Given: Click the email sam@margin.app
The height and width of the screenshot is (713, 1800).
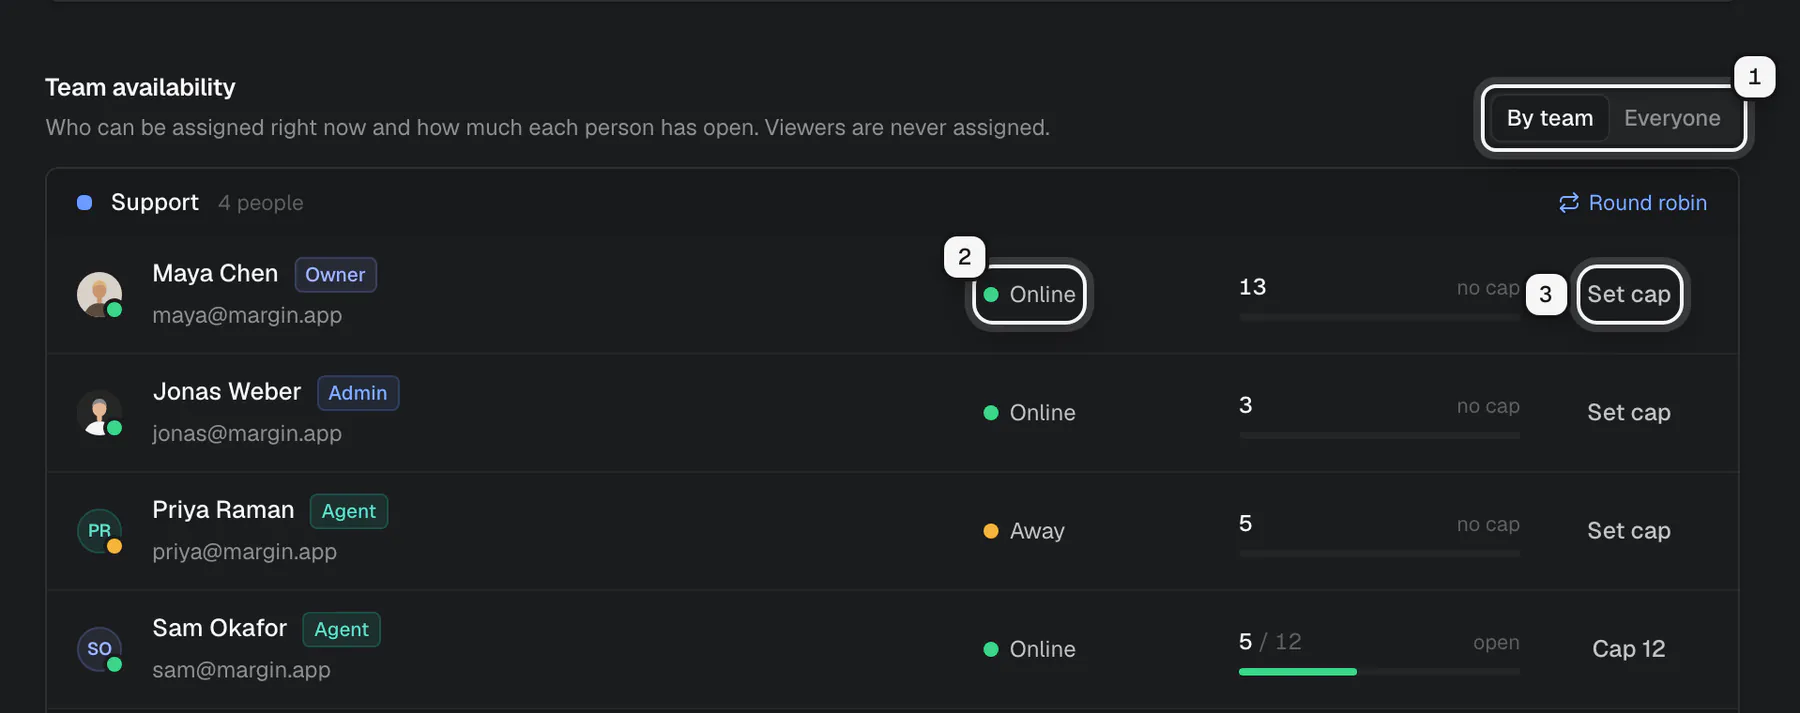Looking at the screenshot, I should coord(241,669).
